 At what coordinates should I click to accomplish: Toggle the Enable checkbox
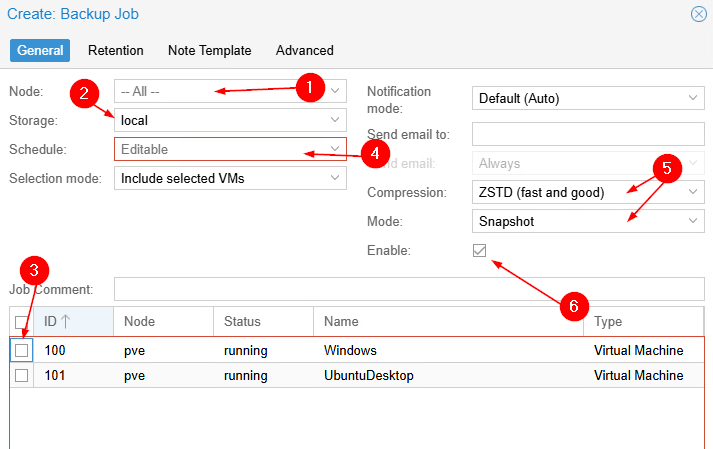480,250
